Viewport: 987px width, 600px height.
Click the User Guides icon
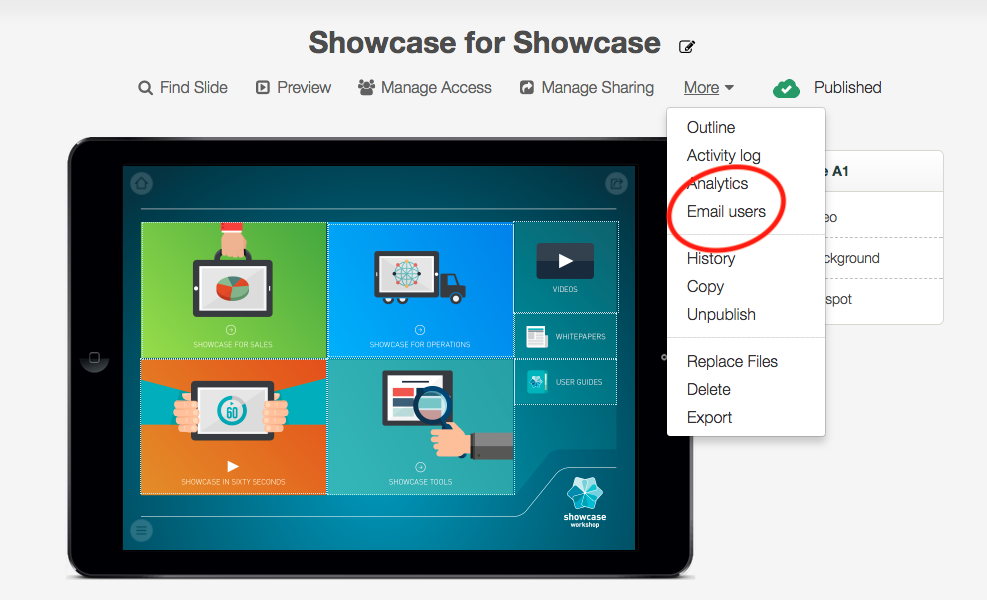(x=536, y=382)
